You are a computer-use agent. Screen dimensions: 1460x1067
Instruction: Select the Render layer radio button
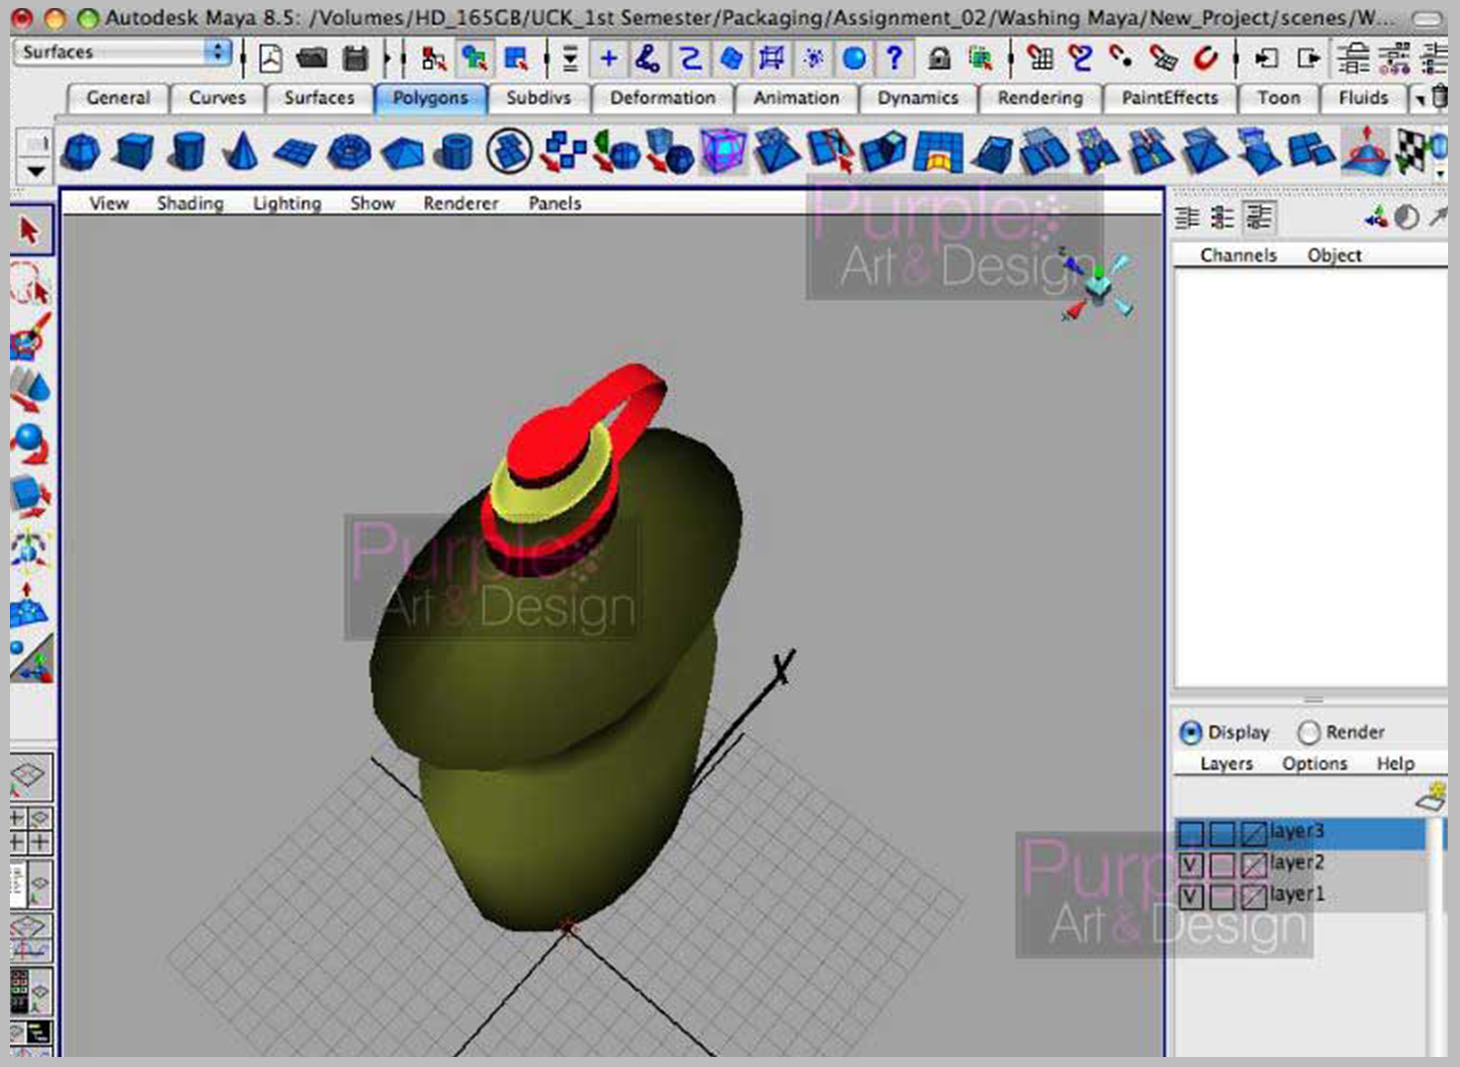[x=1308, y=733]
